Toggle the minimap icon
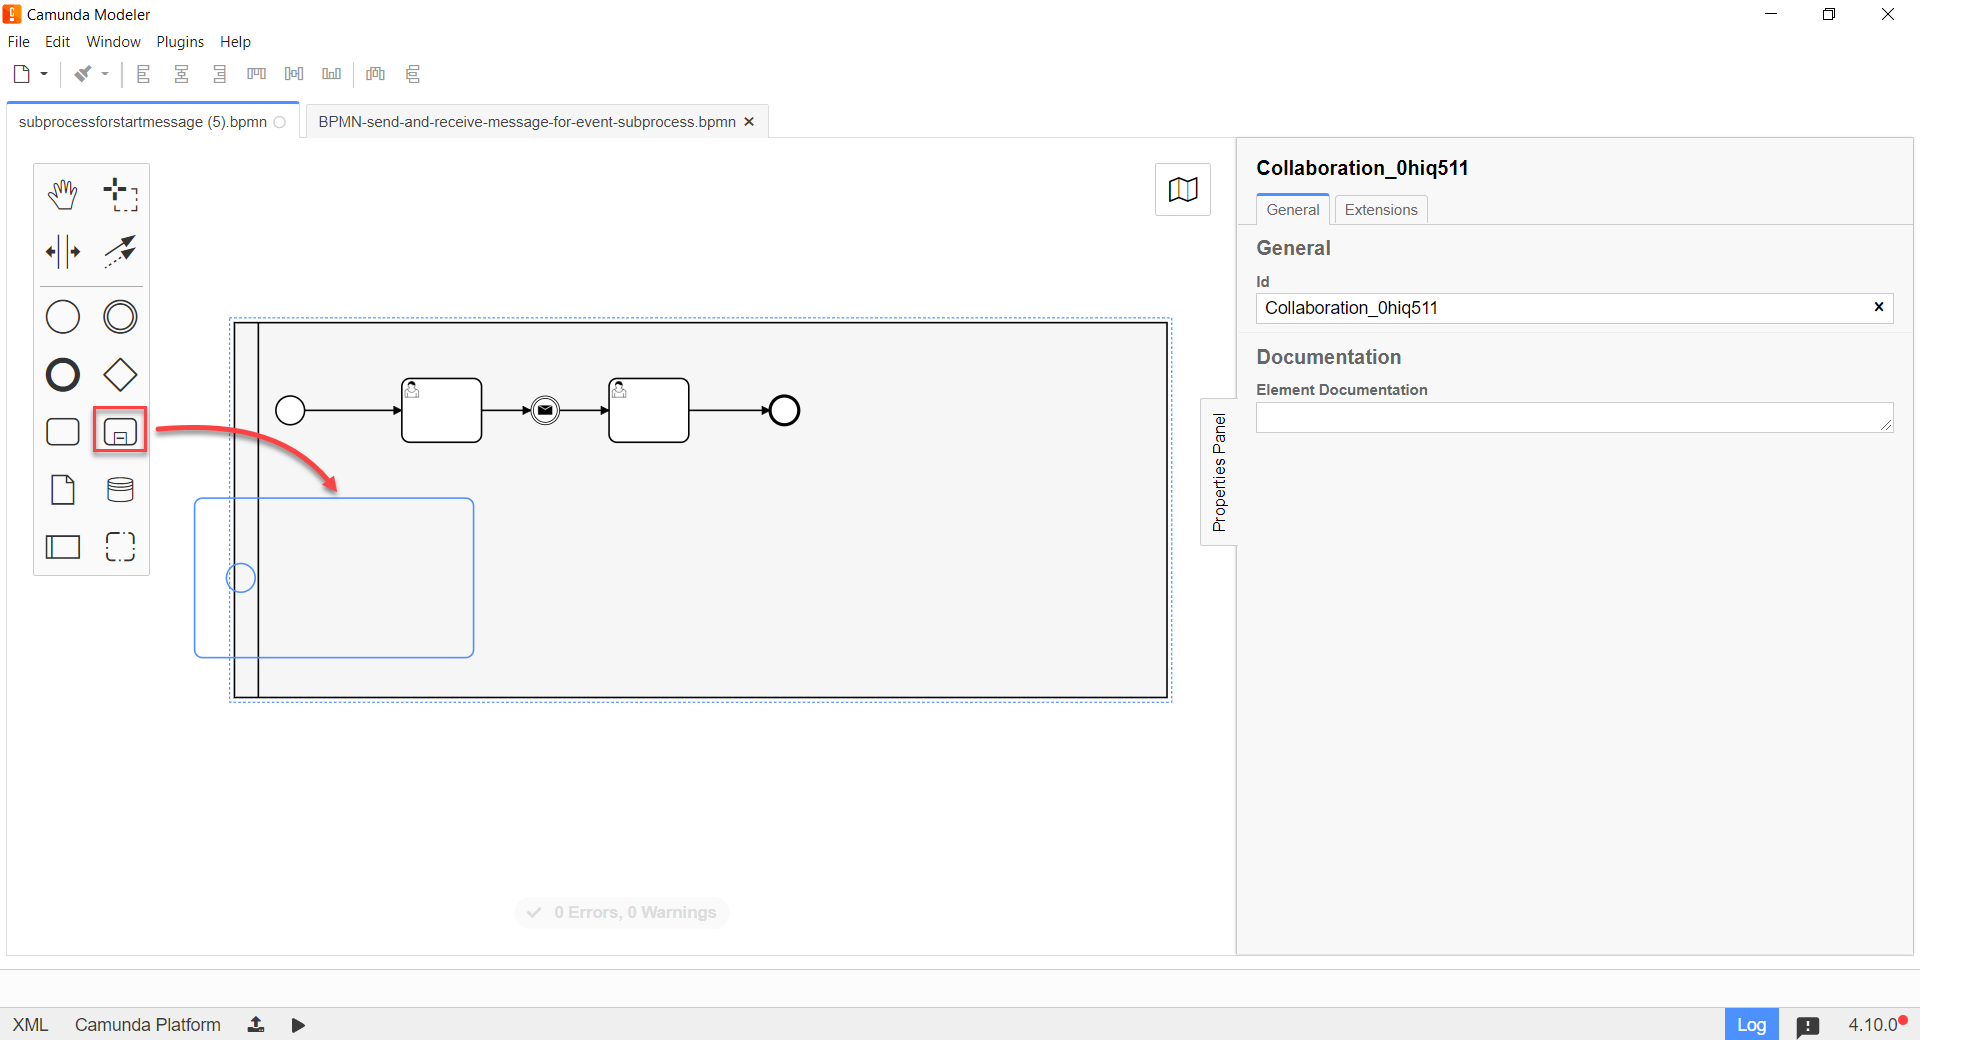1968x1040 pixels. [1183, 190]
